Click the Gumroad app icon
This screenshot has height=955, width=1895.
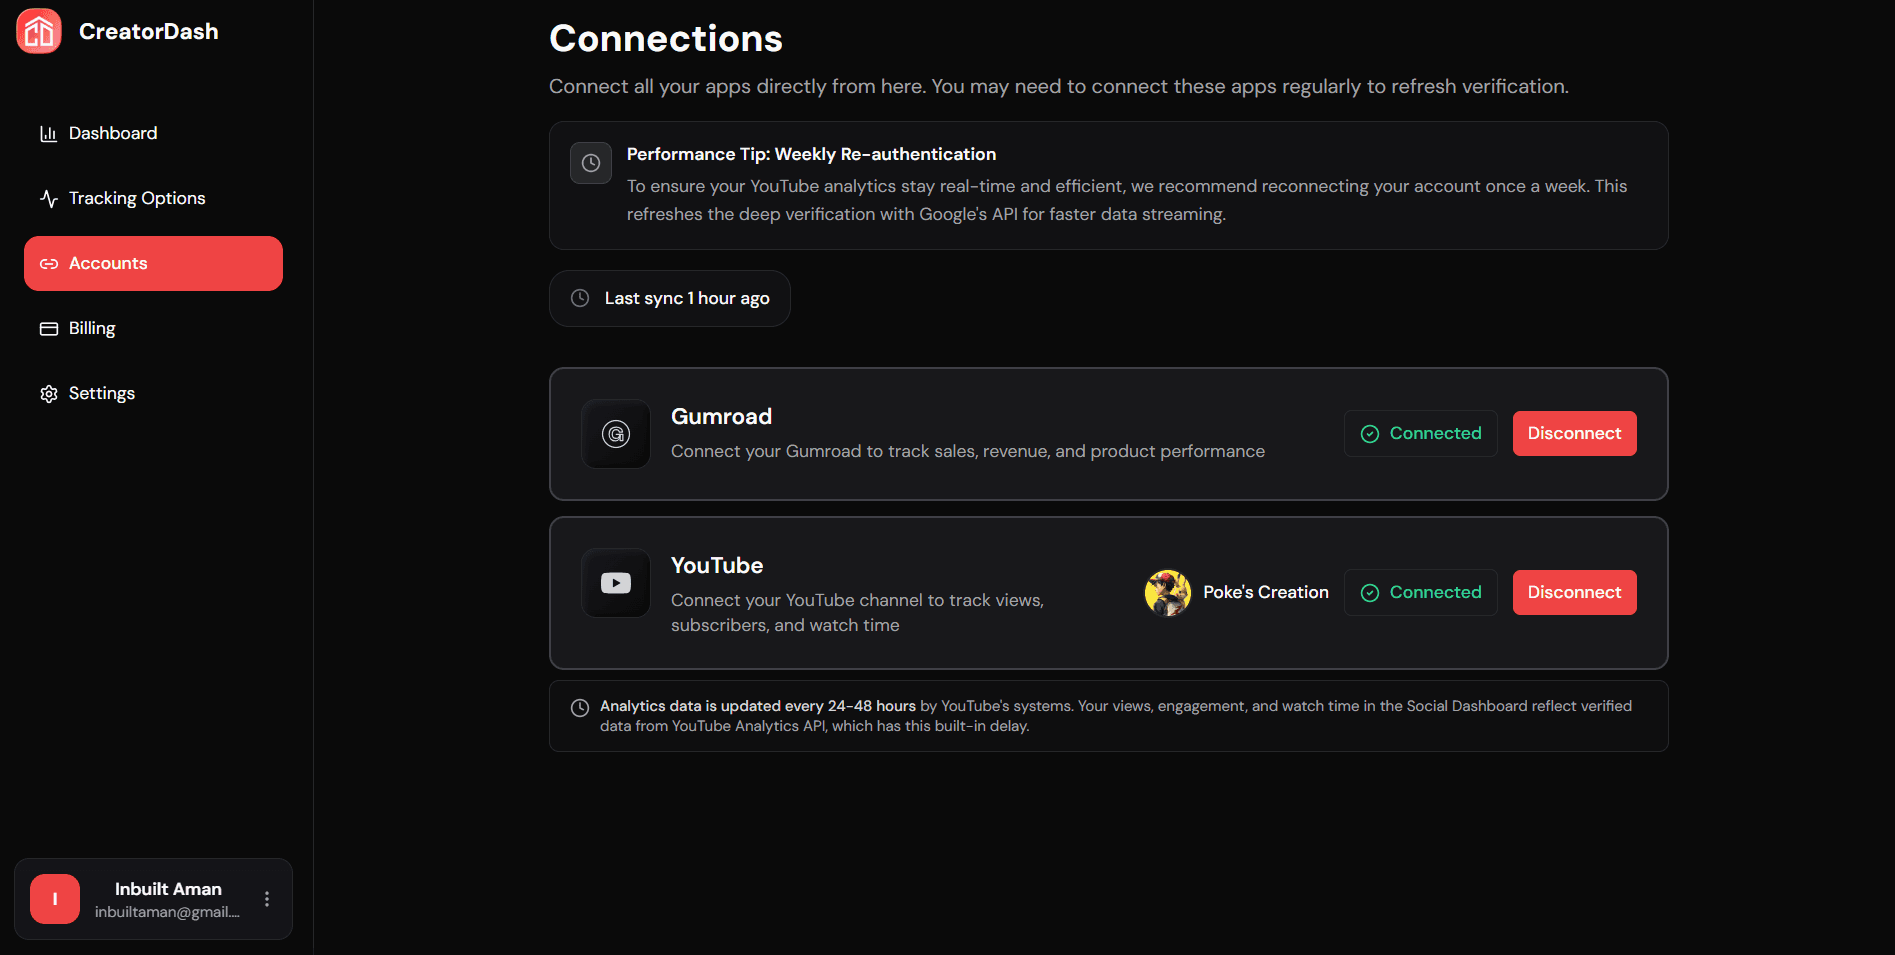(616, 434)
